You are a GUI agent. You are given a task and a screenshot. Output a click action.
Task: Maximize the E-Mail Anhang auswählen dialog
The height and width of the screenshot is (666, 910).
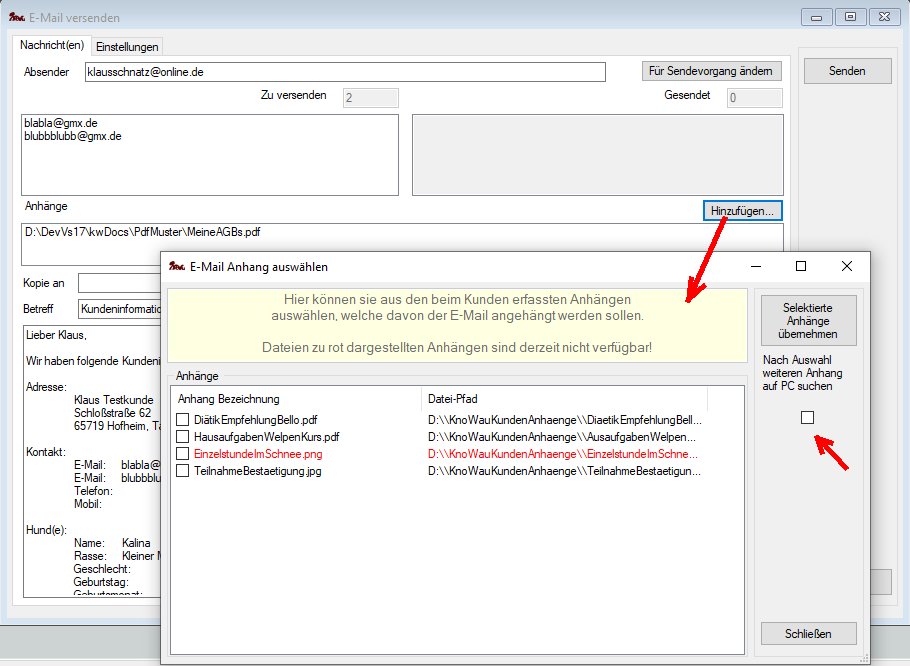801,267
